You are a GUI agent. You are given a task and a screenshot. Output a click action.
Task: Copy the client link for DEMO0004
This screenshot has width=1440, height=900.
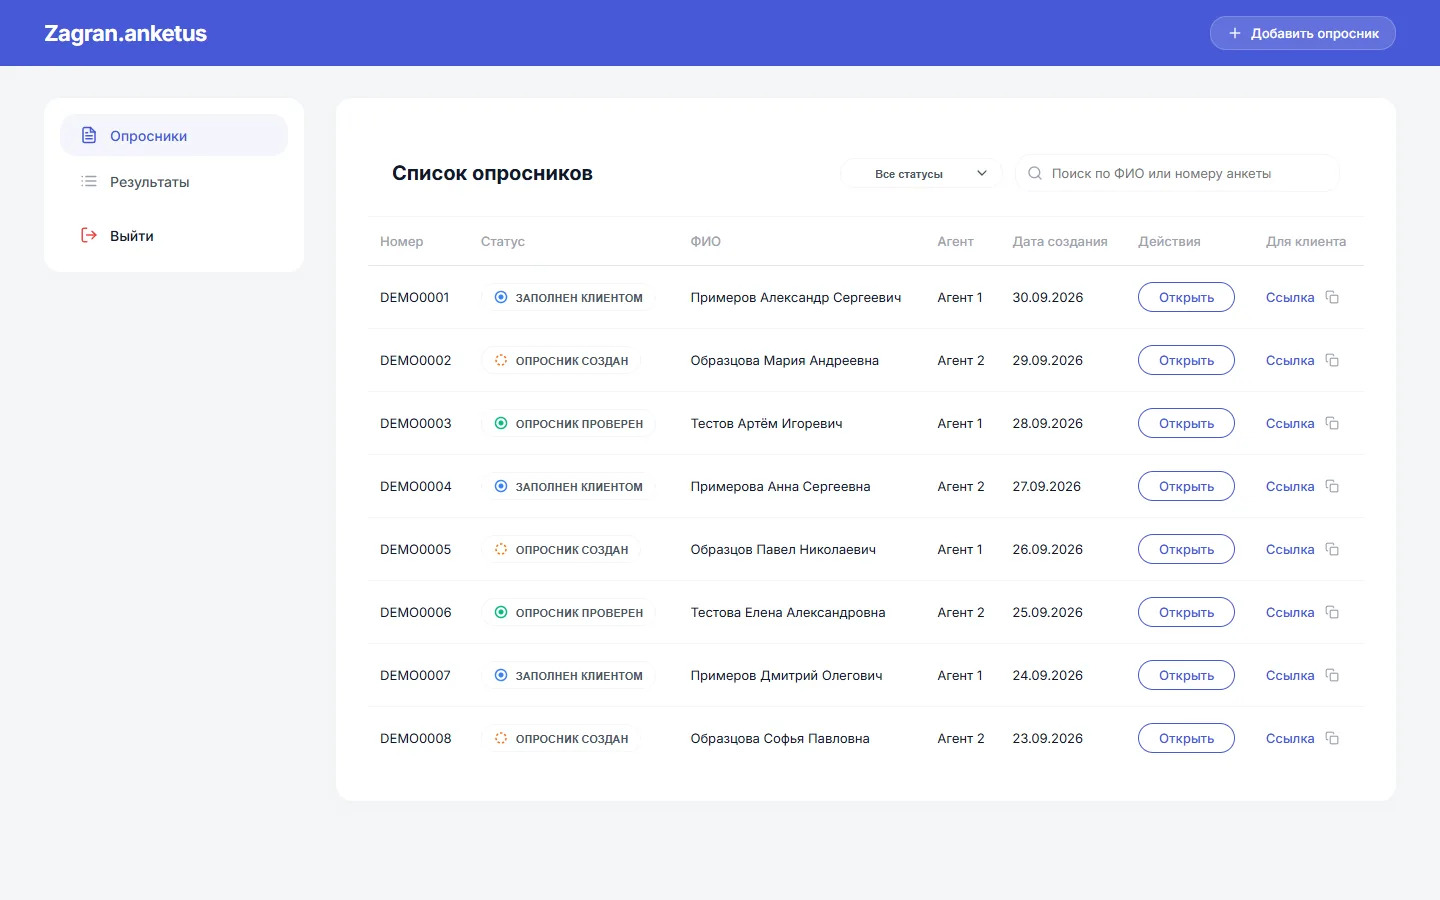1332,486
